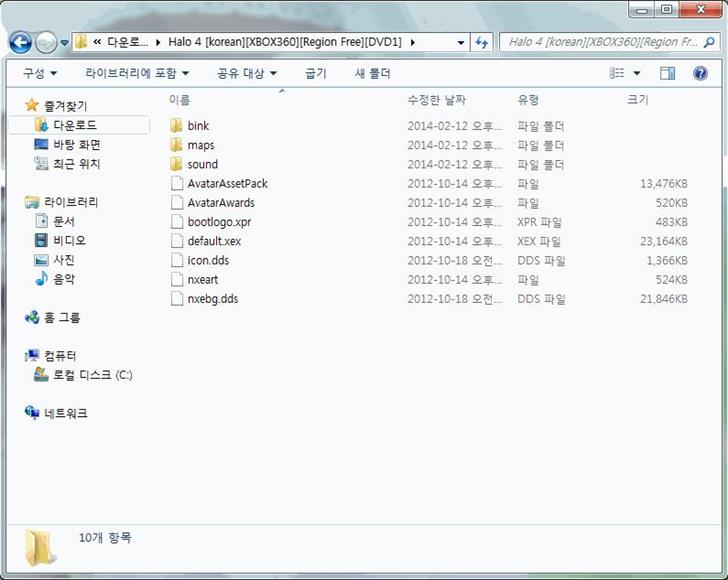The image size is (728, 580).
Task: Open 음악 library in sidebar
Action: click(x=64, y=279)
